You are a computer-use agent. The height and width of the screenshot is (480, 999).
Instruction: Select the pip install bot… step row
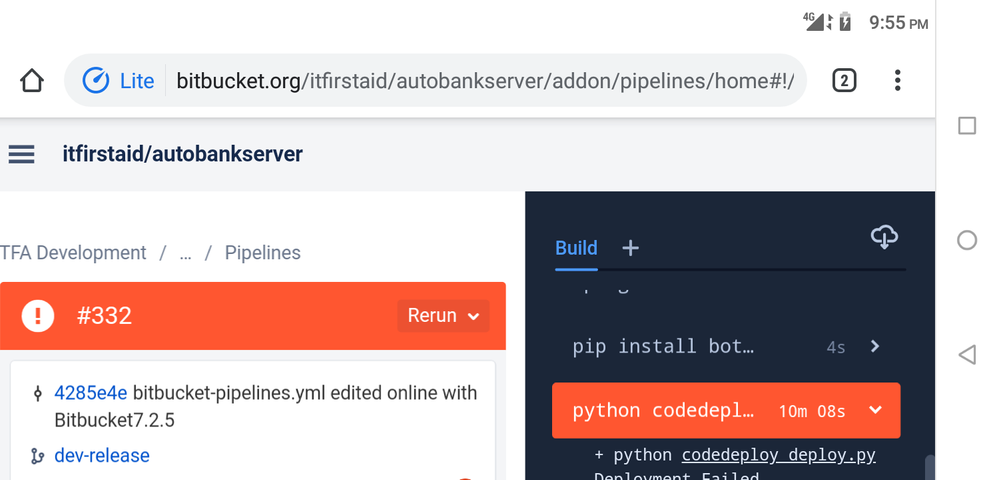pos(726,347)
